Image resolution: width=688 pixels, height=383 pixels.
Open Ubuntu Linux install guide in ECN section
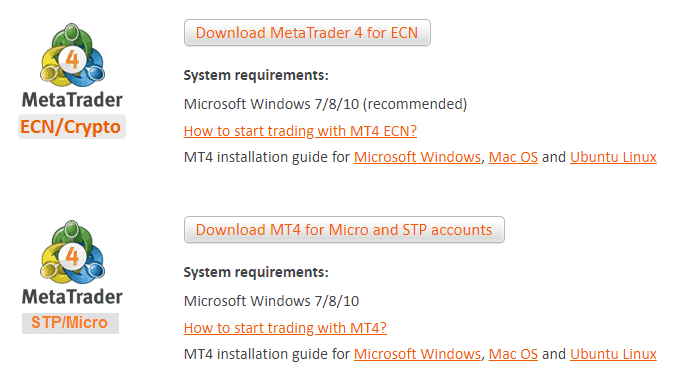[x=613, y=157]
